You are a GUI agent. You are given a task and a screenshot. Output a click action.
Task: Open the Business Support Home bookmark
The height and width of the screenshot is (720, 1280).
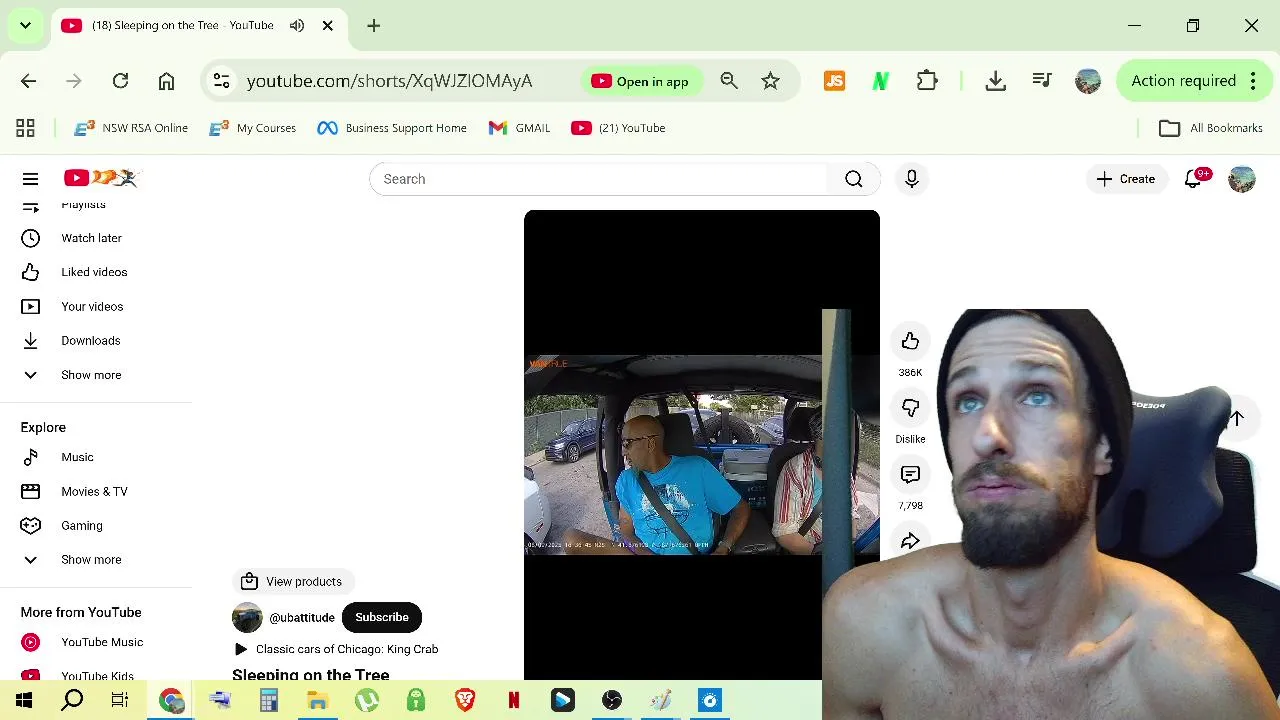pos(392,128)
